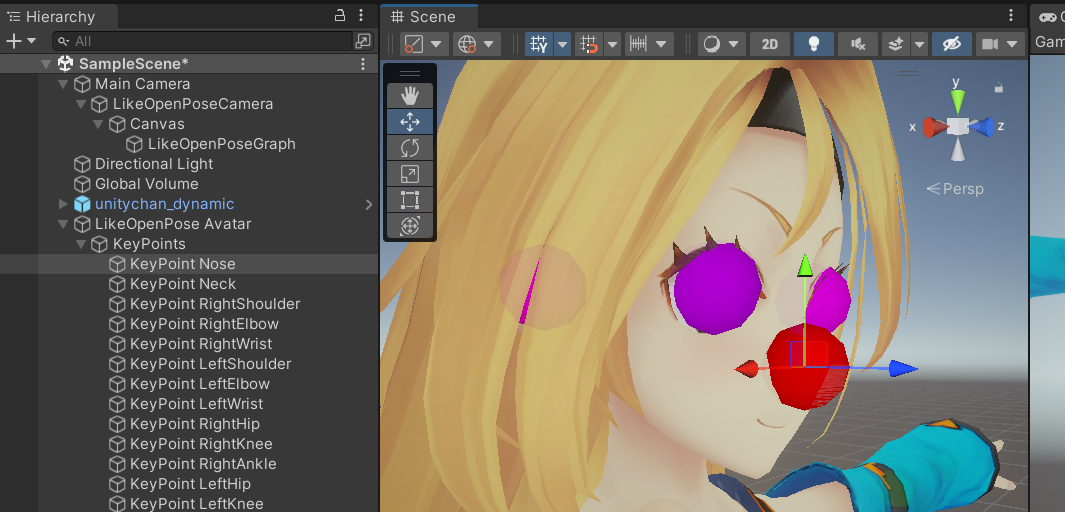Image resolution: width=1065 pixels, height=512 pixels.
Task: Open draw mode dropdown arrow
Action: (x=734, y=44)
